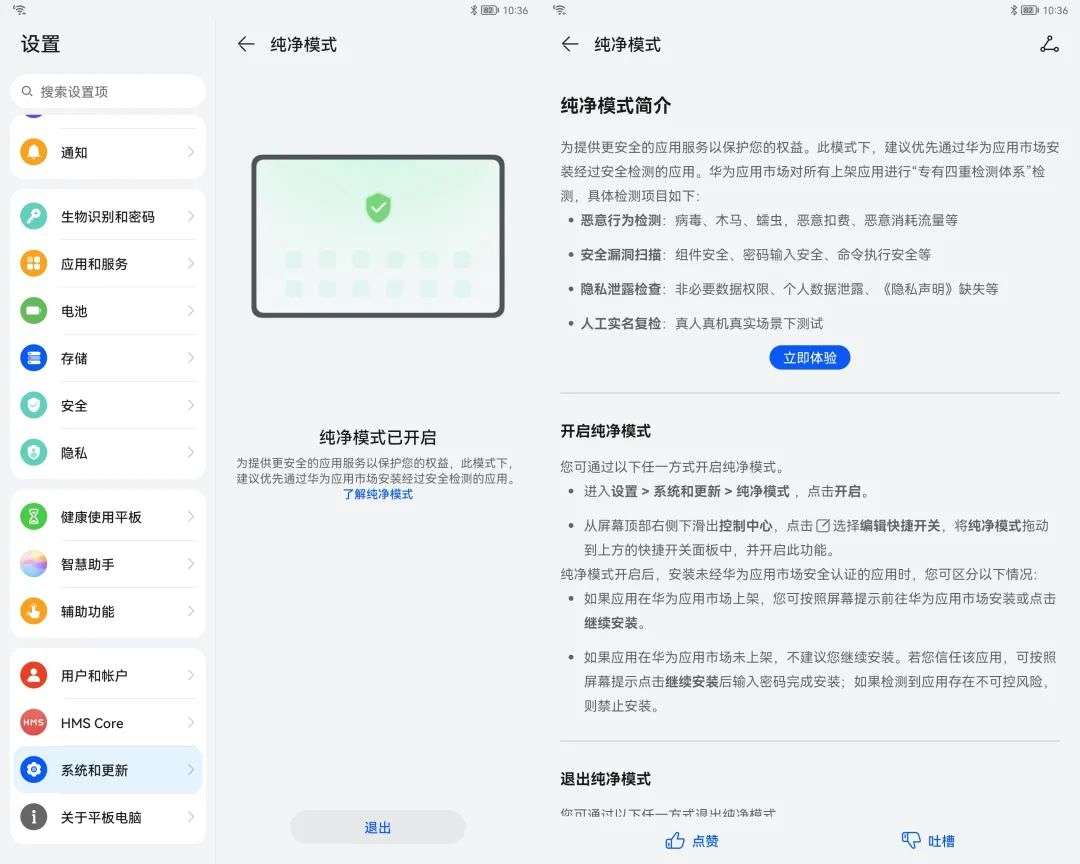Tap the 用户和帐户 person icon
Screen dimensions: 1080x864
click(x=34, y=675)
